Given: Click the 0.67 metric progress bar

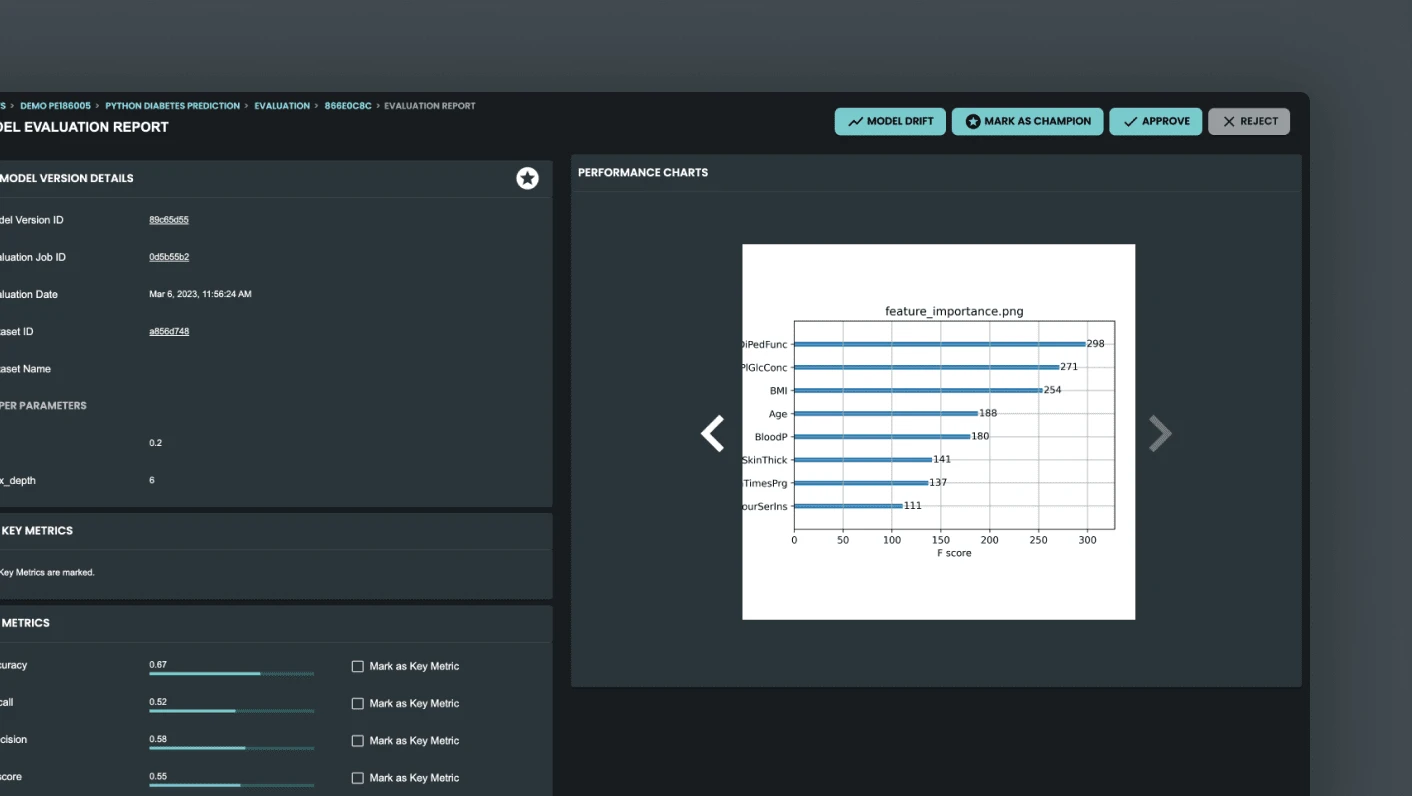Looking at the screenshot, I should click(x=231, y=674).
